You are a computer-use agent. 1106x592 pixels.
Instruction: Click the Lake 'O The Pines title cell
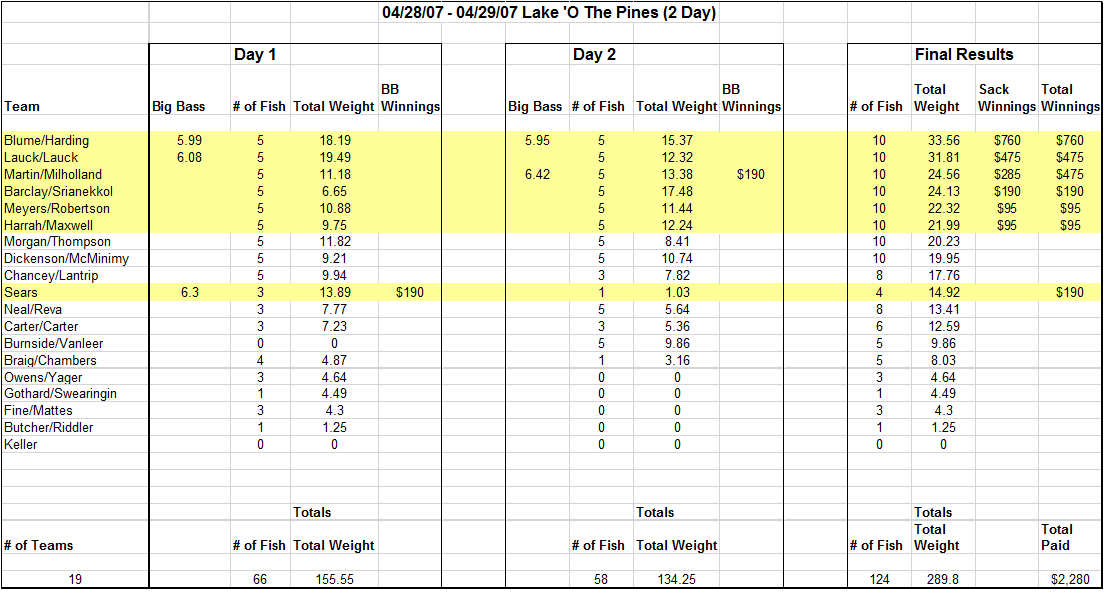click(x=549, y=13)
